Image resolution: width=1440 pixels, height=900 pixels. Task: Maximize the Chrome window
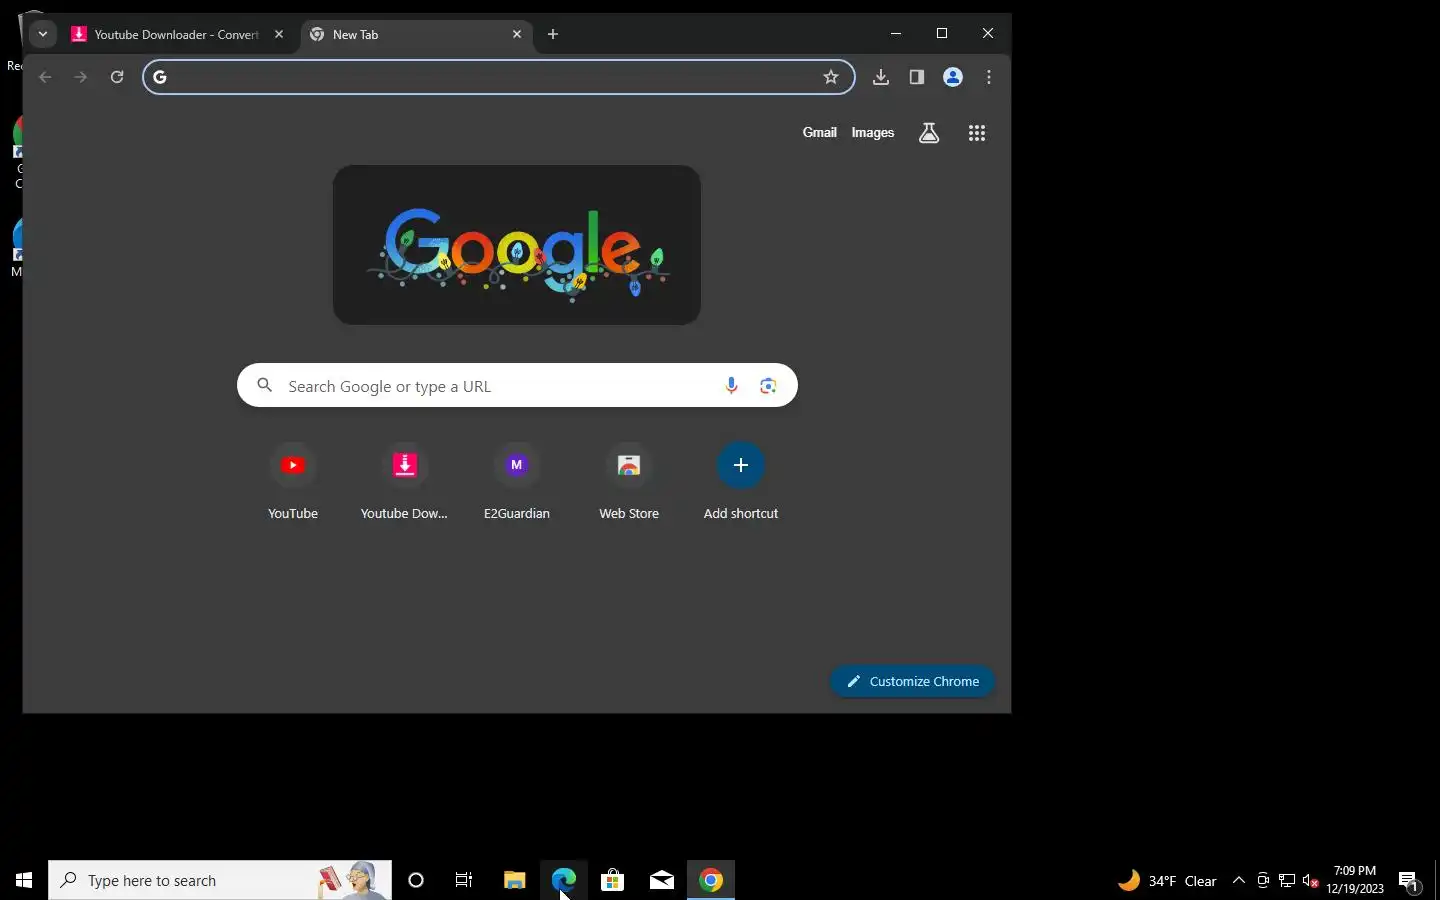(x=942, y=34)
